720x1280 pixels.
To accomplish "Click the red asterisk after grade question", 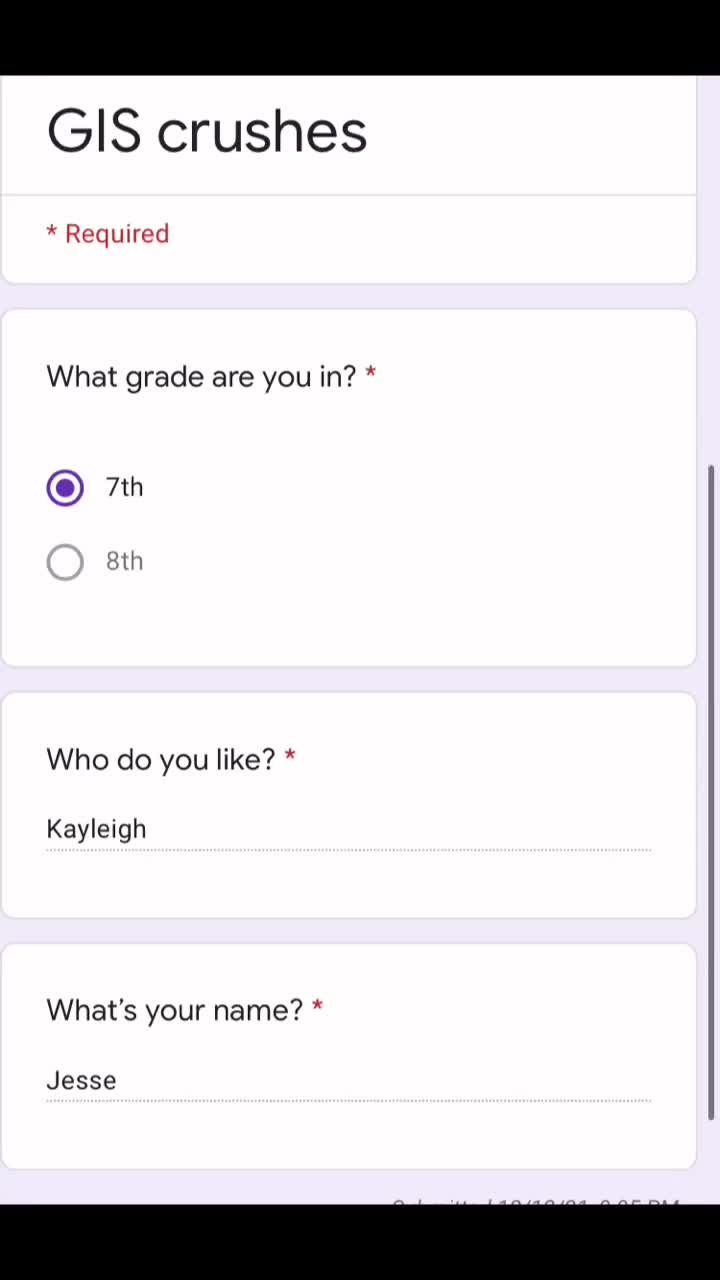I will coord(371,373).
